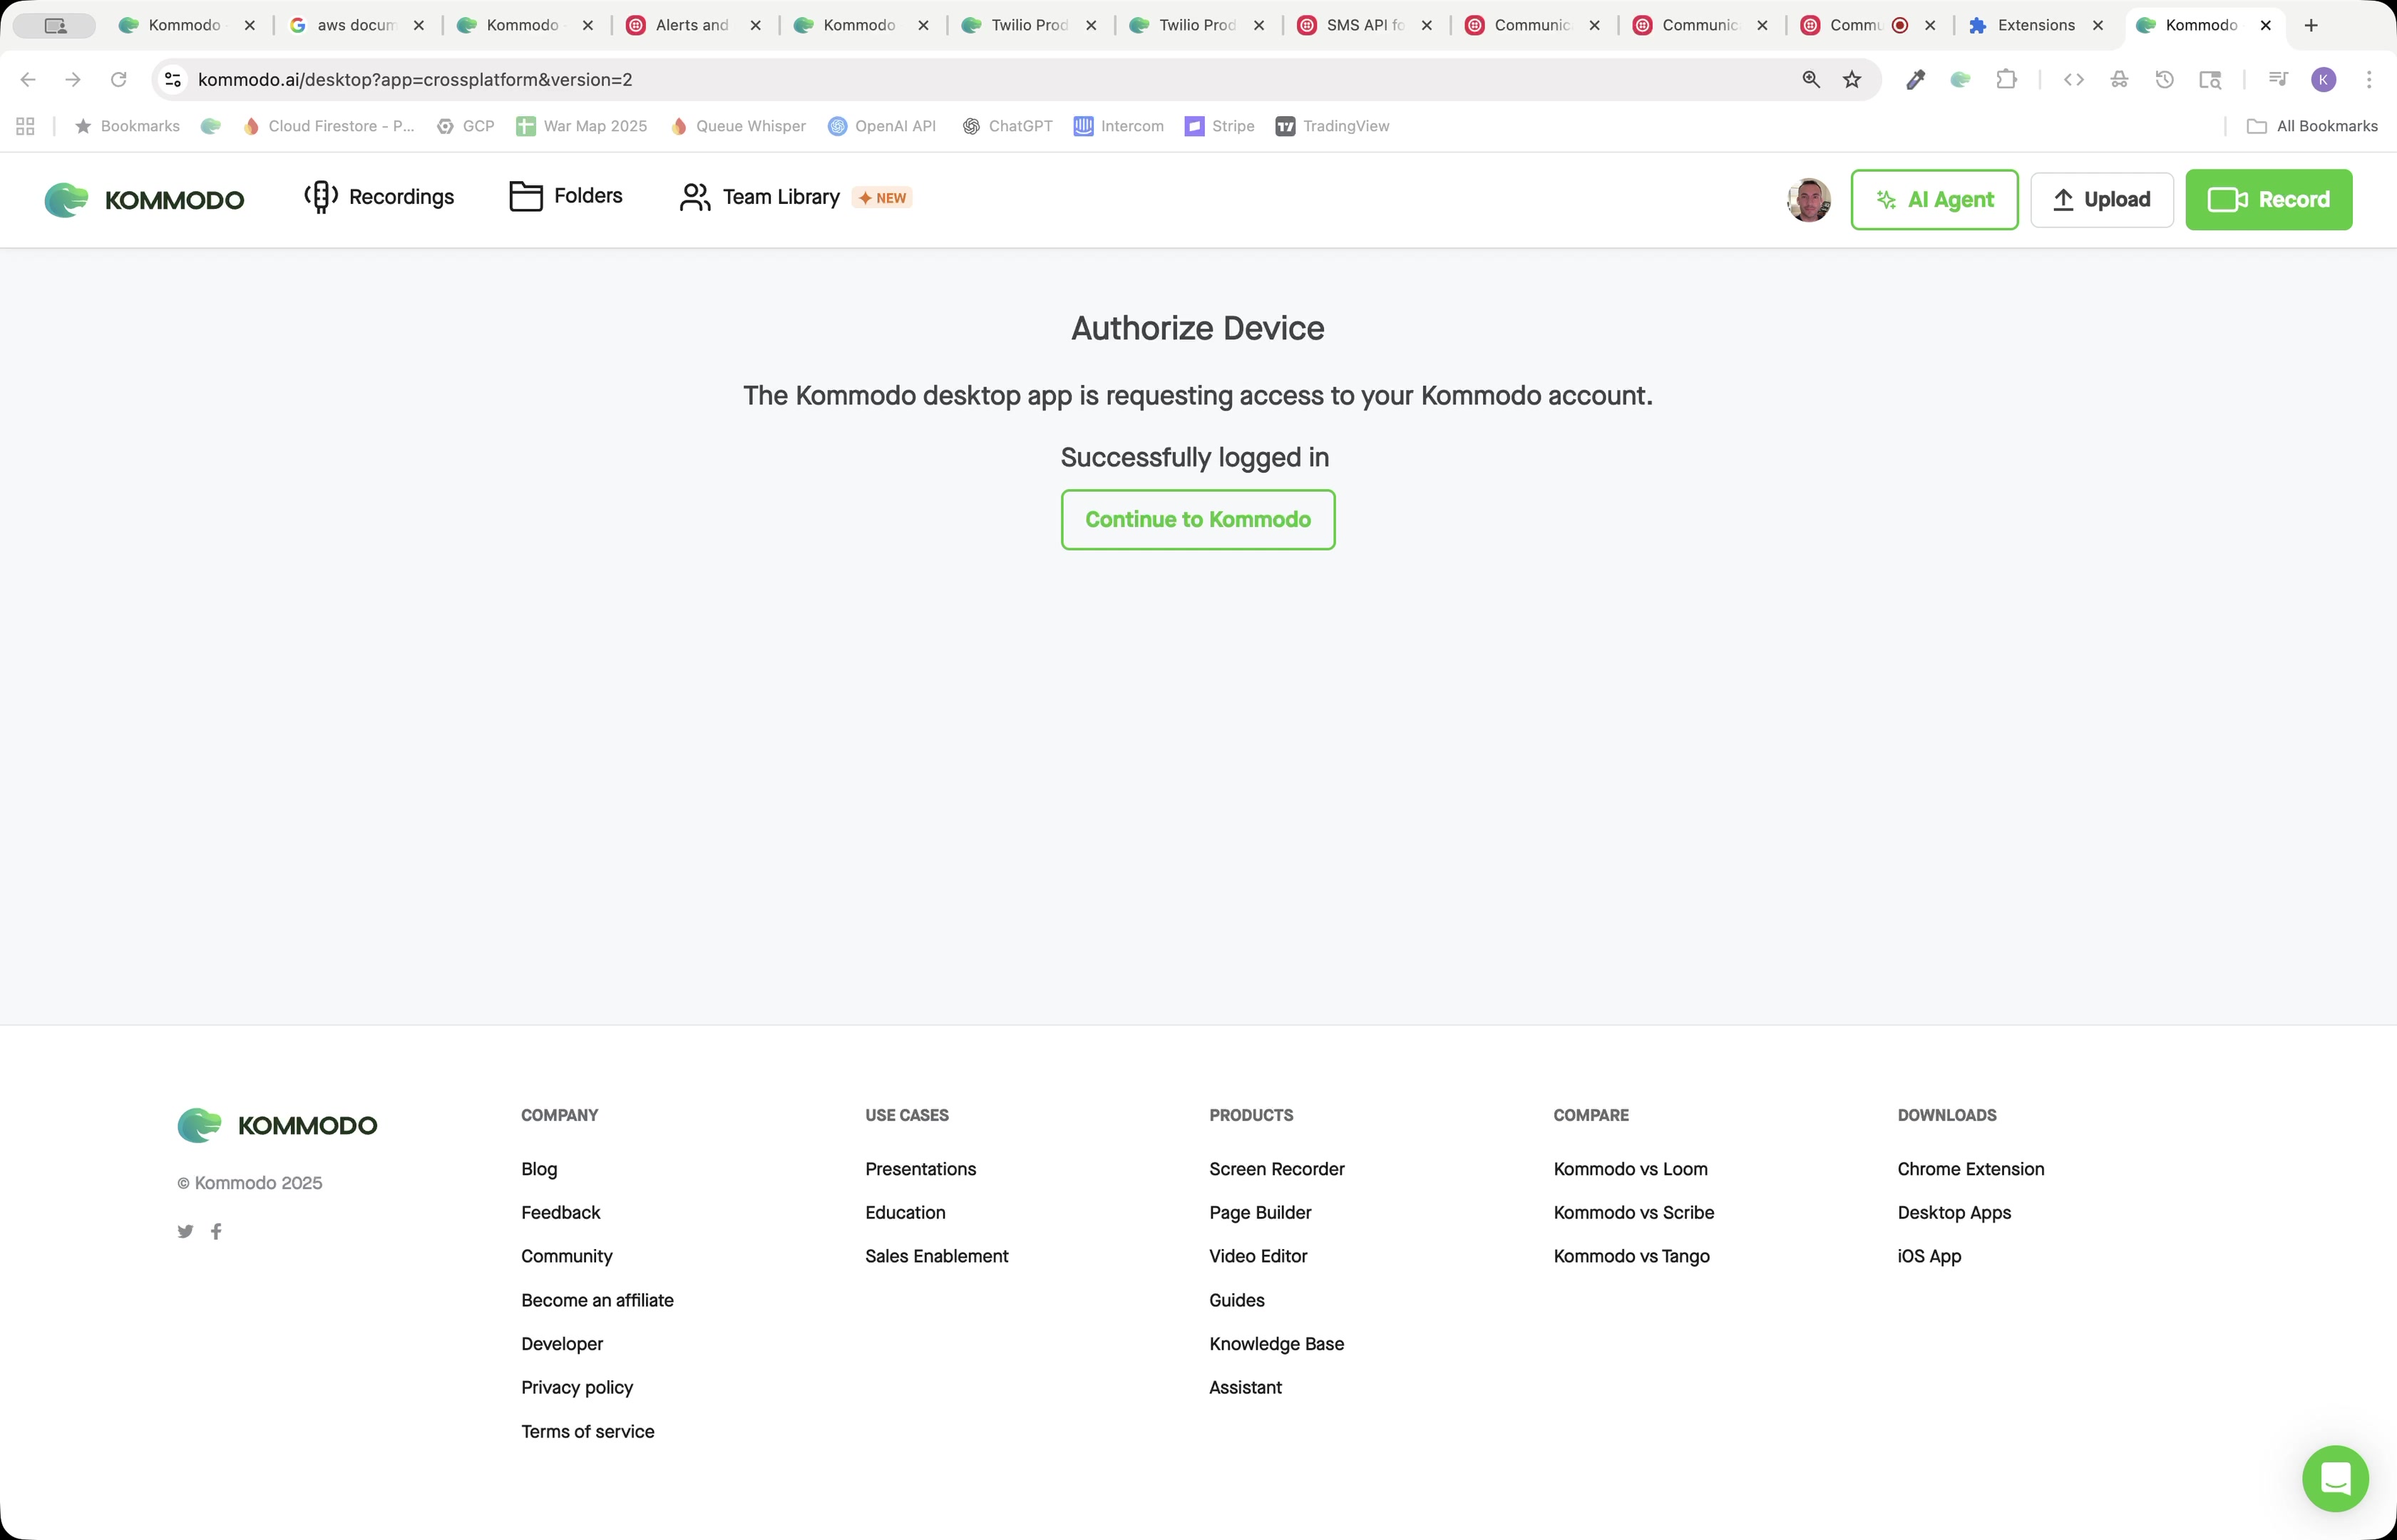Visit Kommodo's Twitter page from footer

click(x=185, y=1231)
